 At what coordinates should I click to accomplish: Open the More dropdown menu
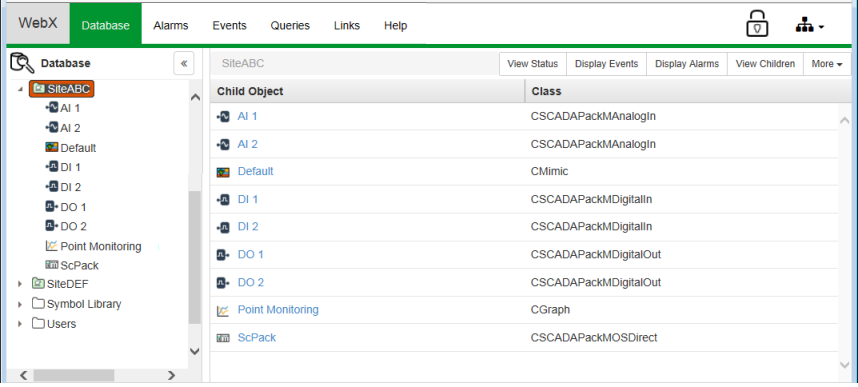click(x=827, y=64)
